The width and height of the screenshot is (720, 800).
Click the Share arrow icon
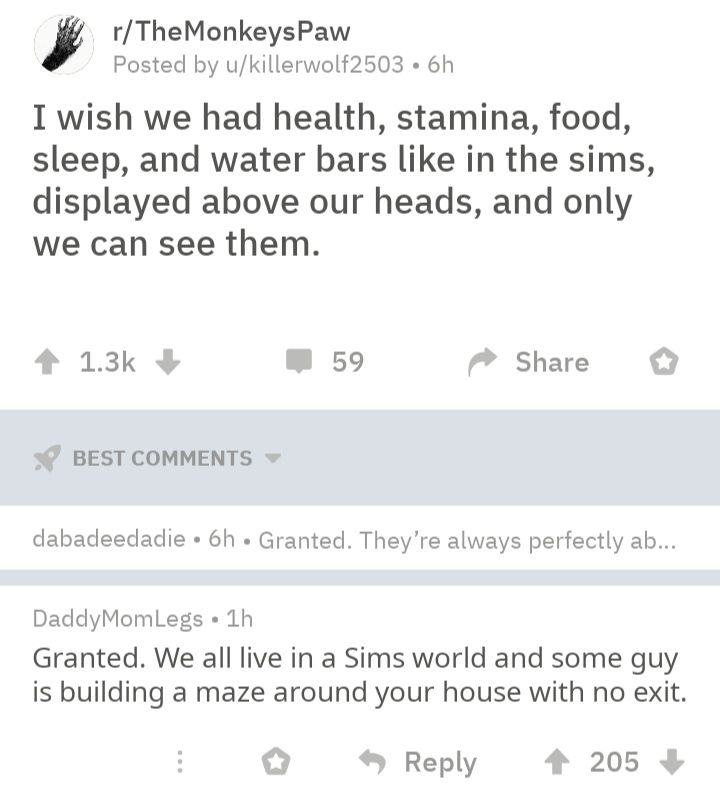coord(484,362)
